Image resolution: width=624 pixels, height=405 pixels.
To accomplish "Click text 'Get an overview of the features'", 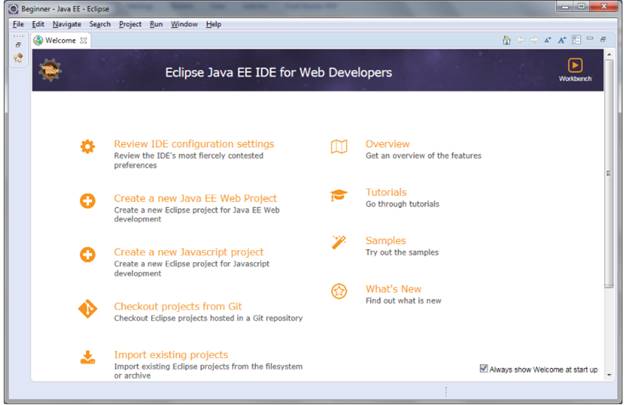I will pos(423,156).
